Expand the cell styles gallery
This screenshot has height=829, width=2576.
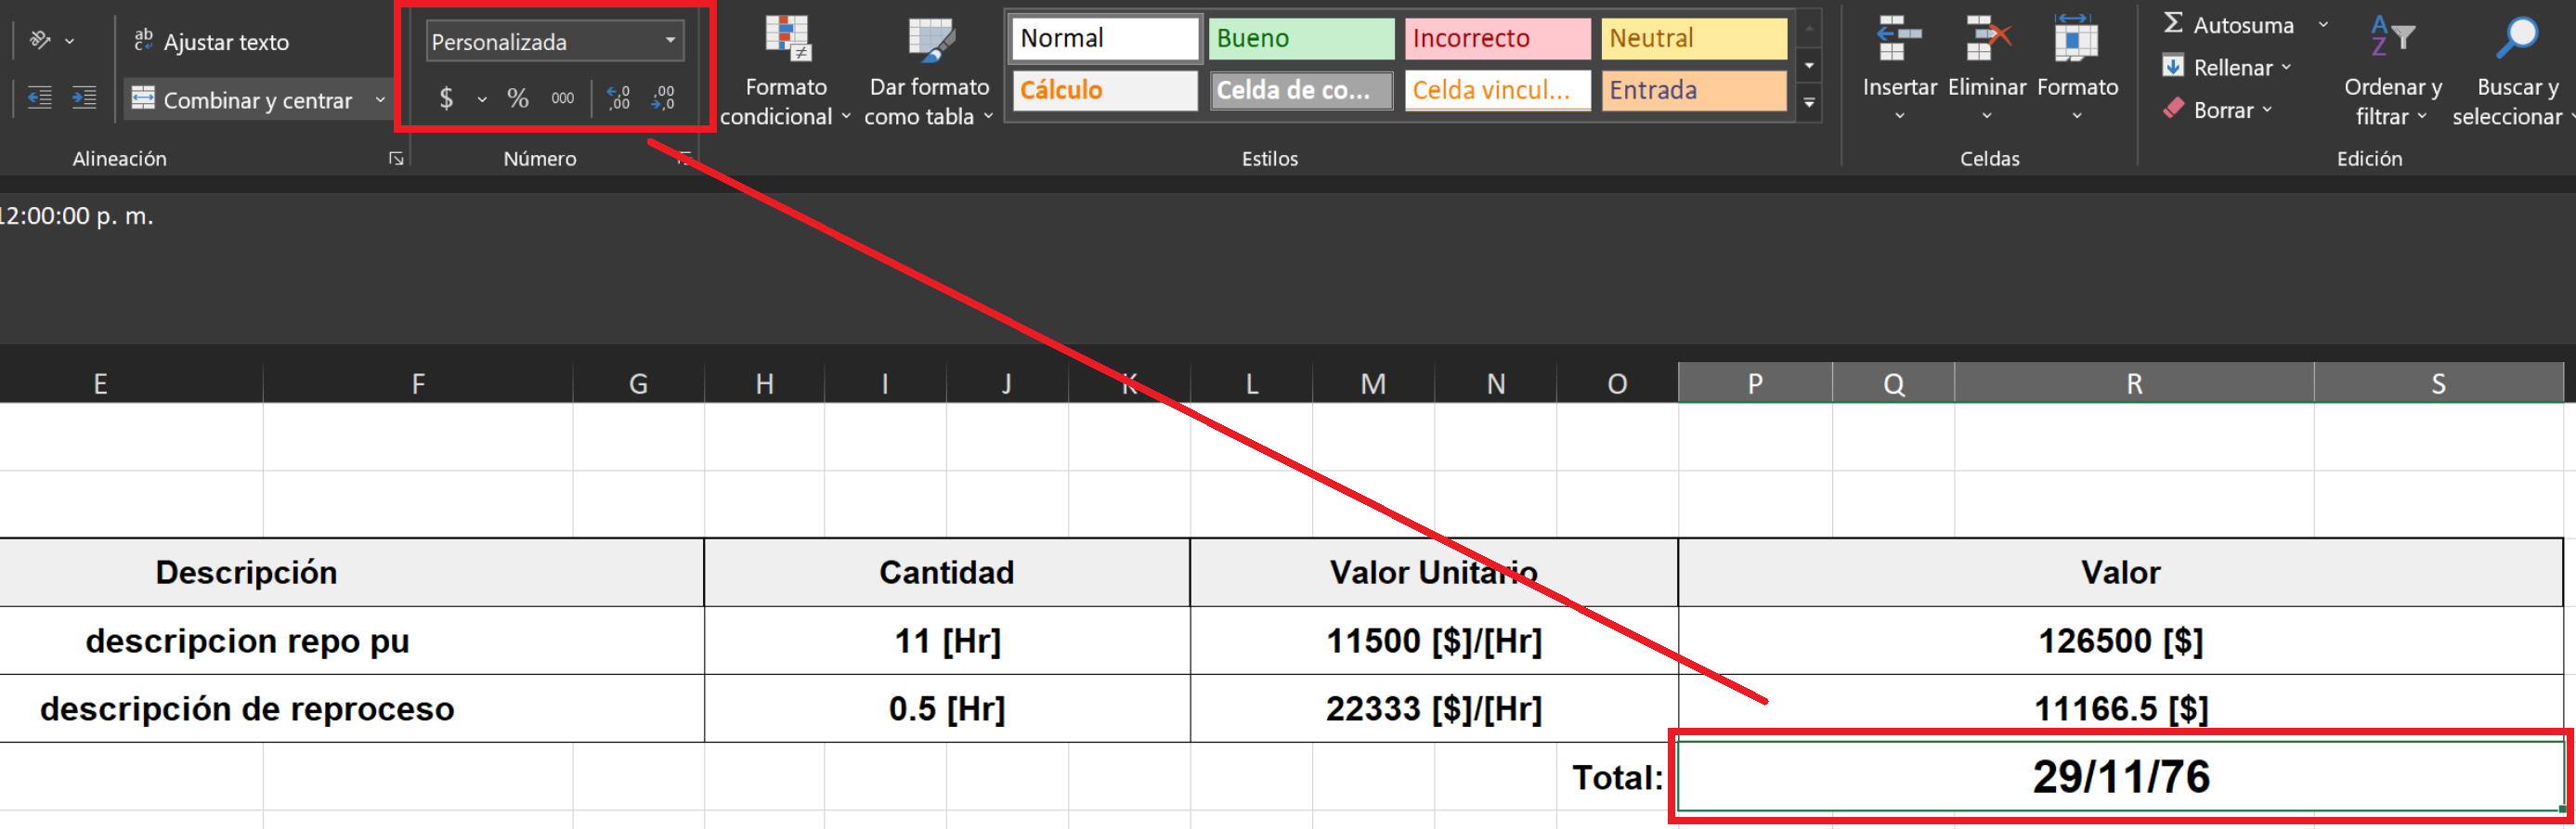click(x=1809, y=103)
